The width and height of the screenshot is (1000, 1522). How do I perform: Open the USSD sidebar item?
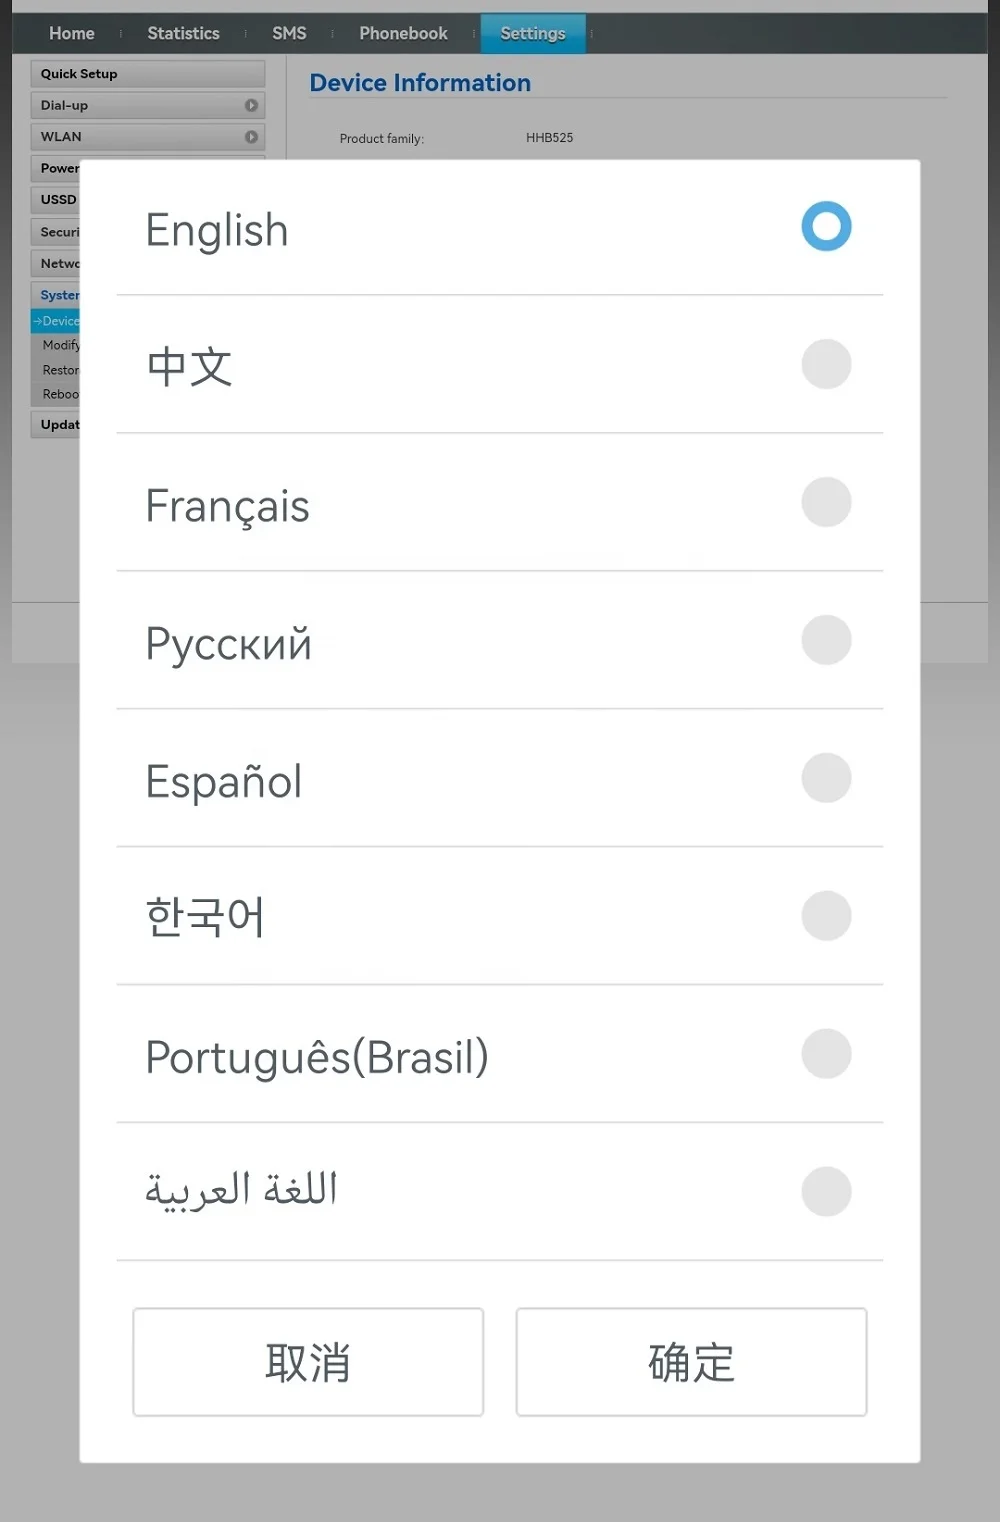(57, 200)
